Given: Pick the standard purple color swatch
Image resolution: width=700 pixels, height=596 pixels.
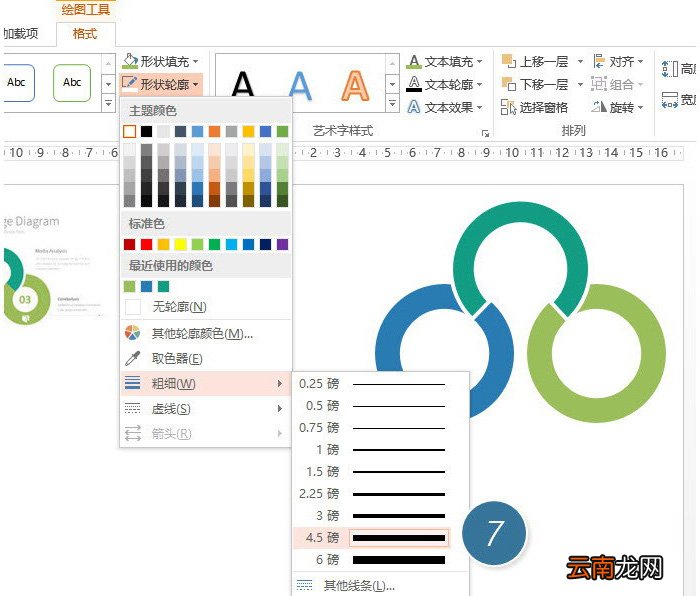Looking at the screenshot, I should coord(282,244).
